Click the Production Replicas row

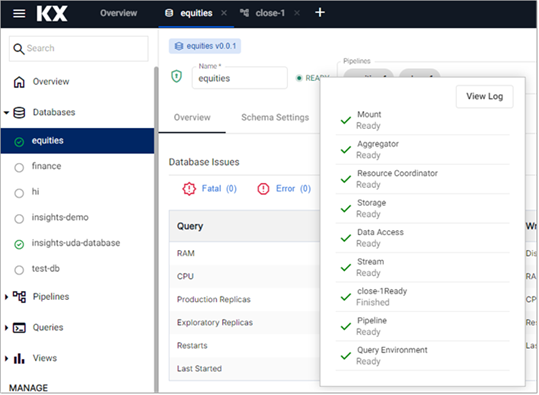point(244,299)
